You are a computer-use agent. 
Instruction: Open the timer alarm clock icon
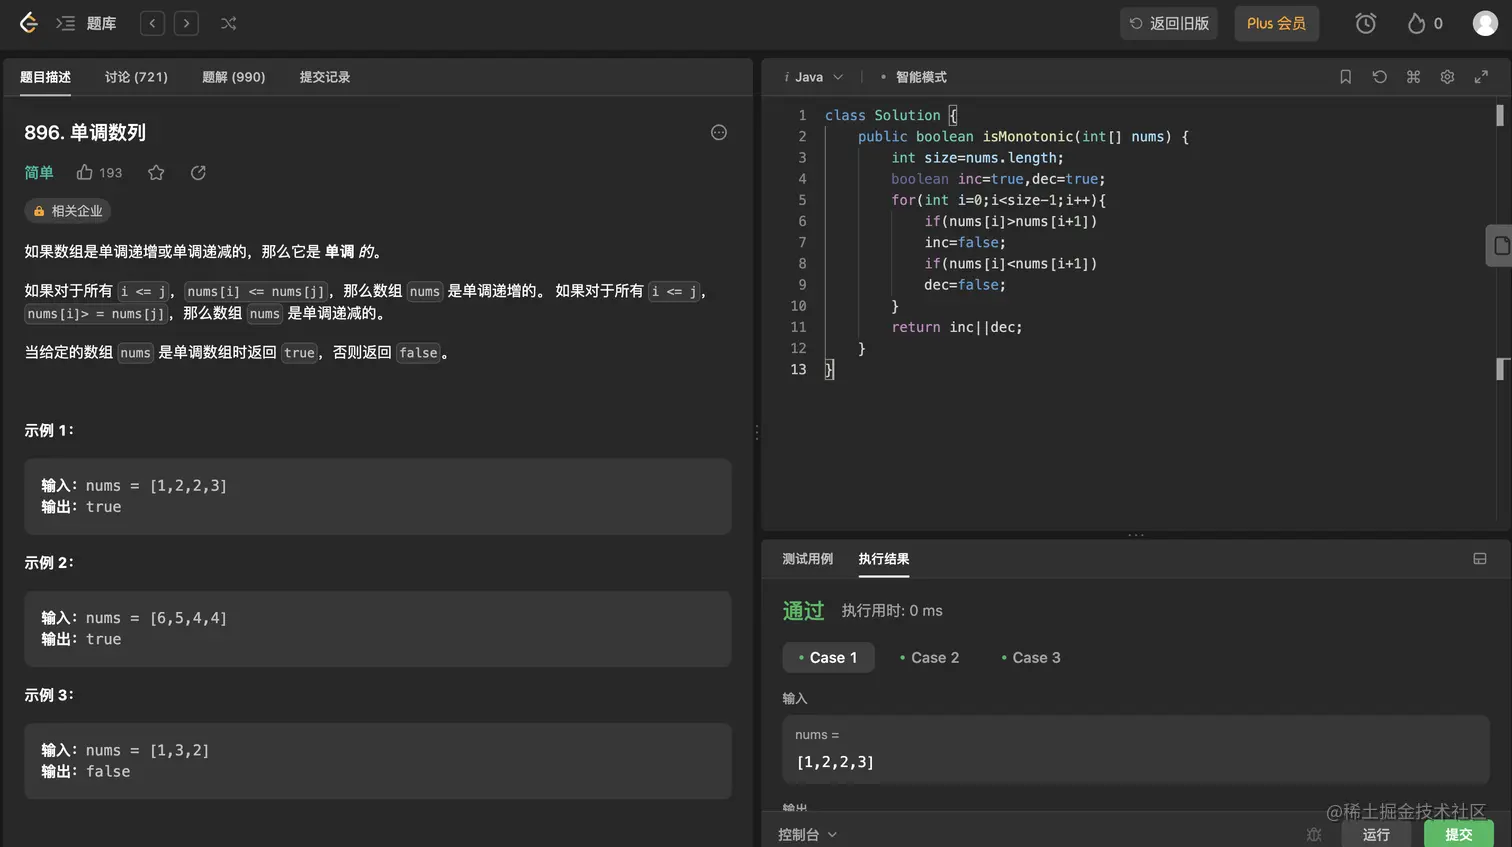point(1365,23)
